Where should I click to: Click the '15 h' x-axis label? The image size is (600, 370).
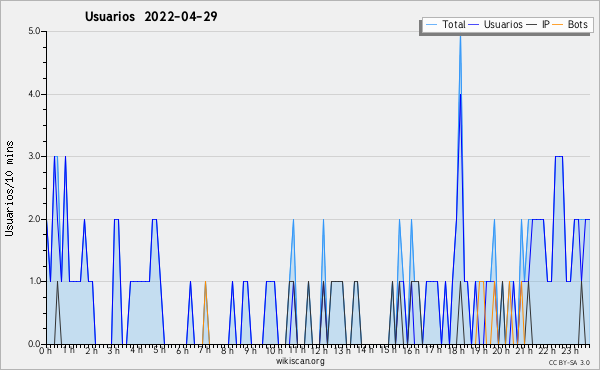tap(388, 350)
